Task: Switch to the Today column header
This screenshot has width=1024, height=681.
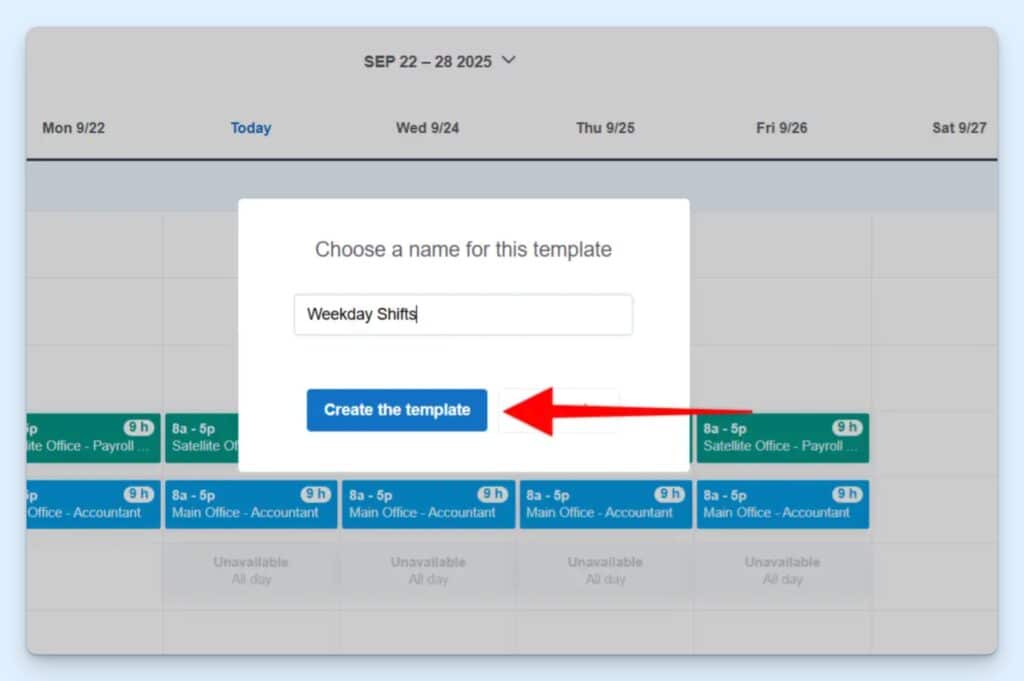Action: pos(250,128)
